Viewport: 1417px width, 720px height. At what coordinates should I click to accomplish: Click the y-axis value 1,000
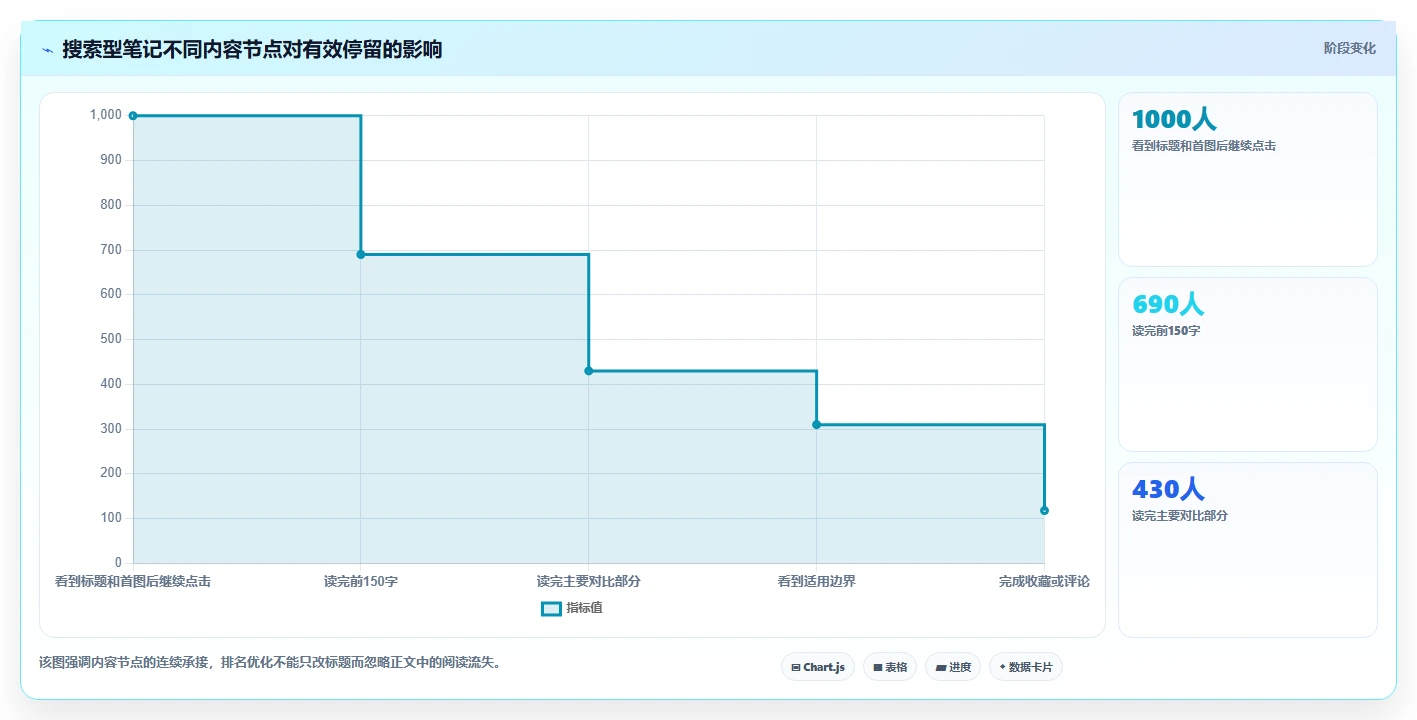click(106, 115)
